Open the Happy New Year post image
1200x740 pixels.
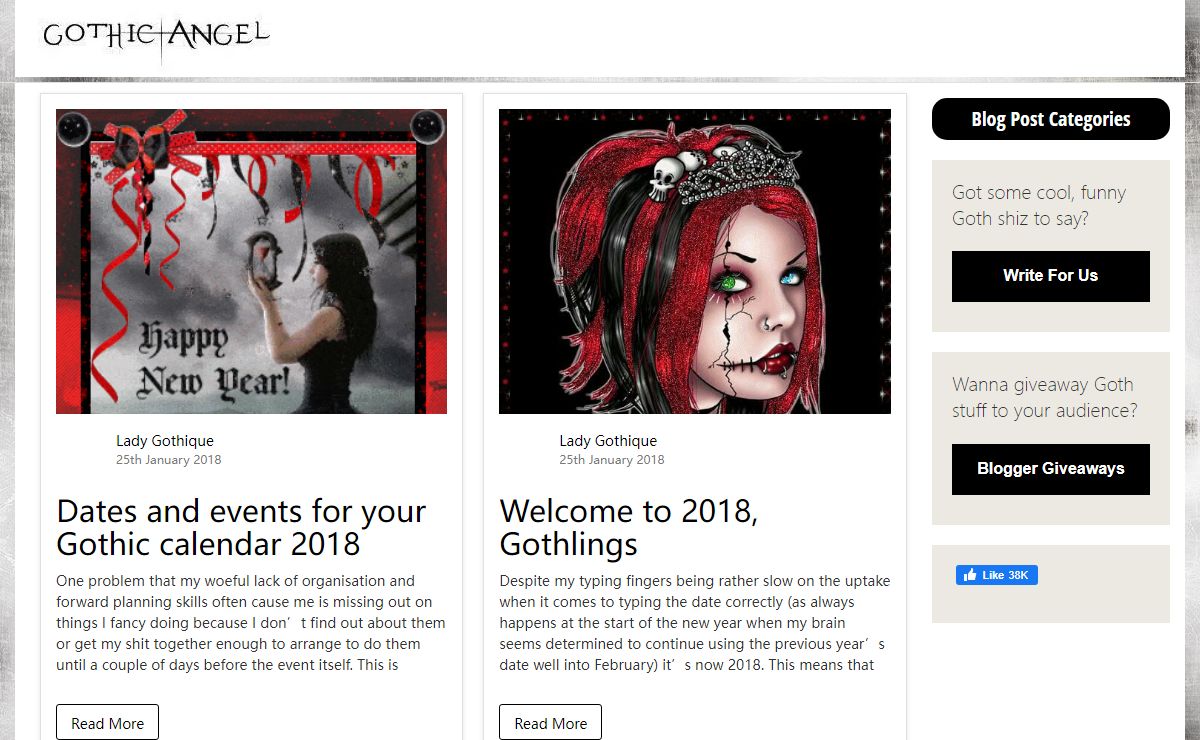click(251, 261)
